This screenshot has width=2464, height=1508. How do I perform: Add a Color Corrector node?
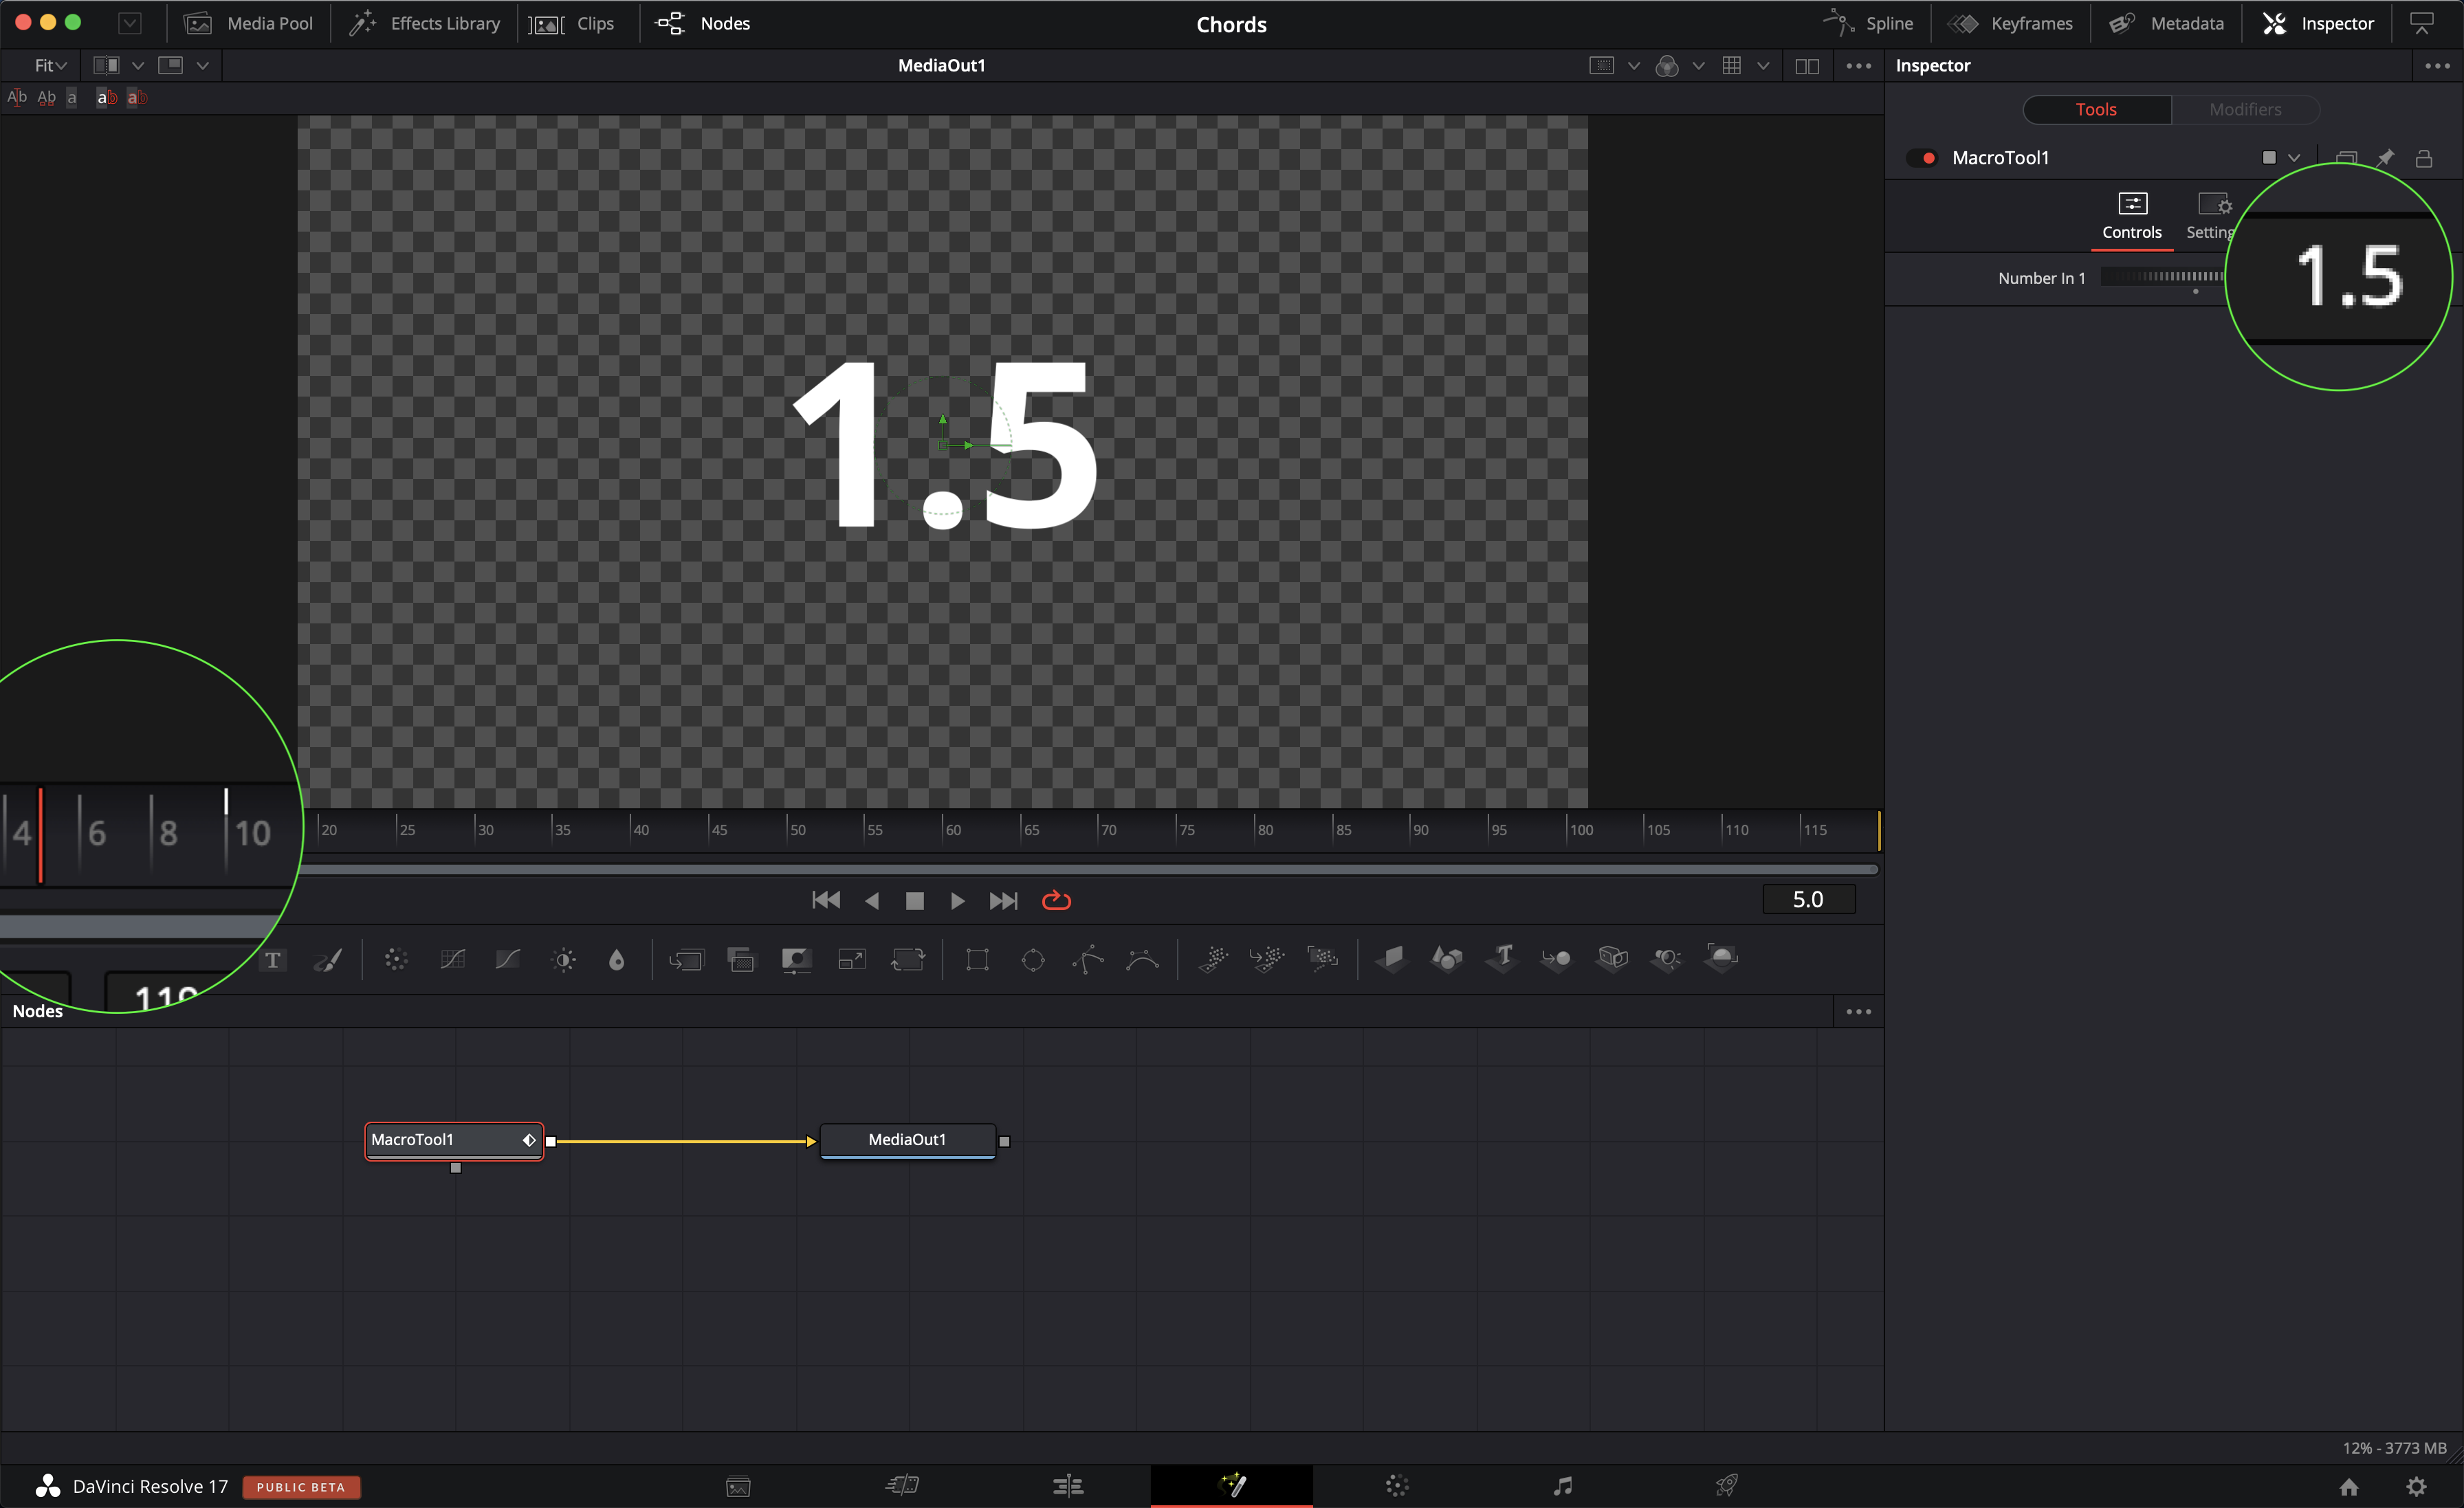(396, 960)
